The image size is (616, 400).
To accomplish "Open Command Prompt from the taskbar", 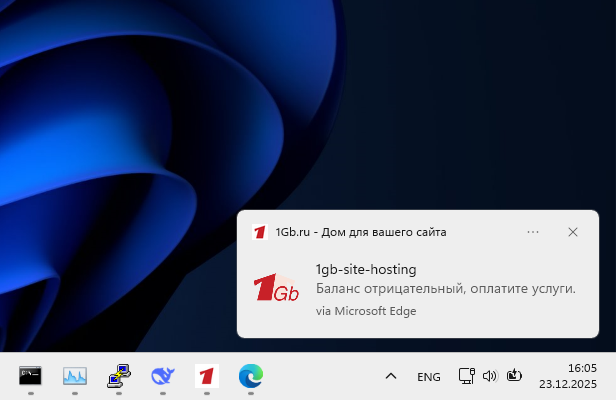I will [31, 376].
